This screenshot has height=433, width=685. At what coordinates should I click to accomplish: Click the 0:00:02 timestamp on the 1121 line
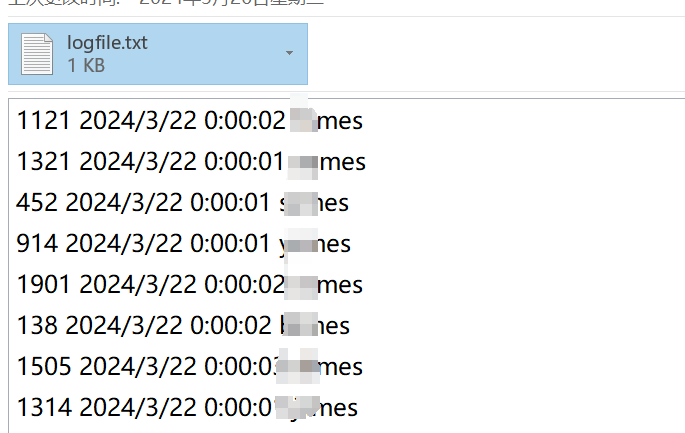245,121
